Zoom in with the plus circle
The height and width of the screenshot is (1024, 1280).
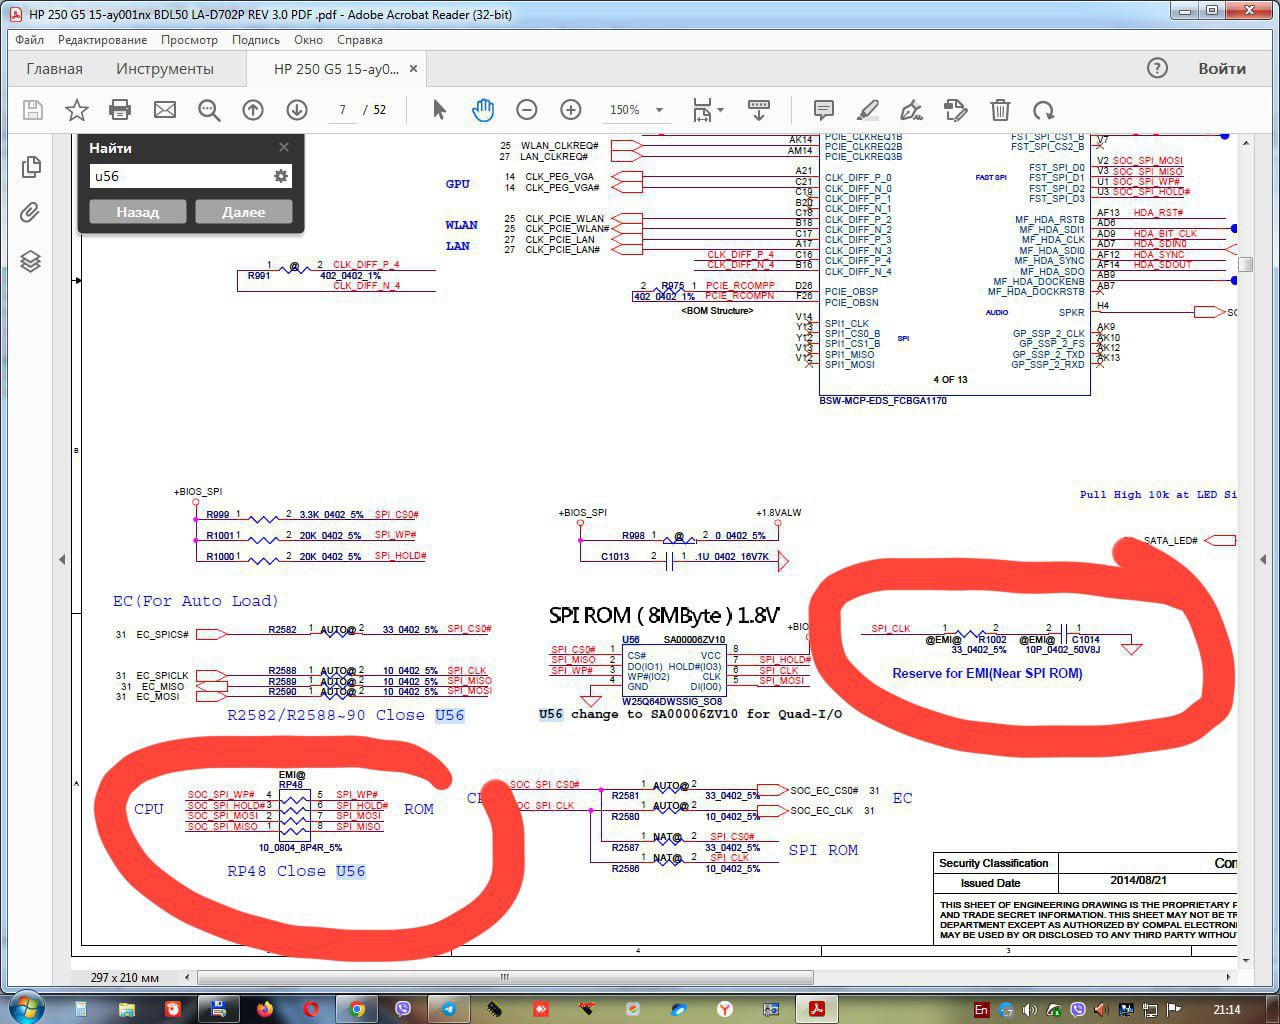(571, 110)
